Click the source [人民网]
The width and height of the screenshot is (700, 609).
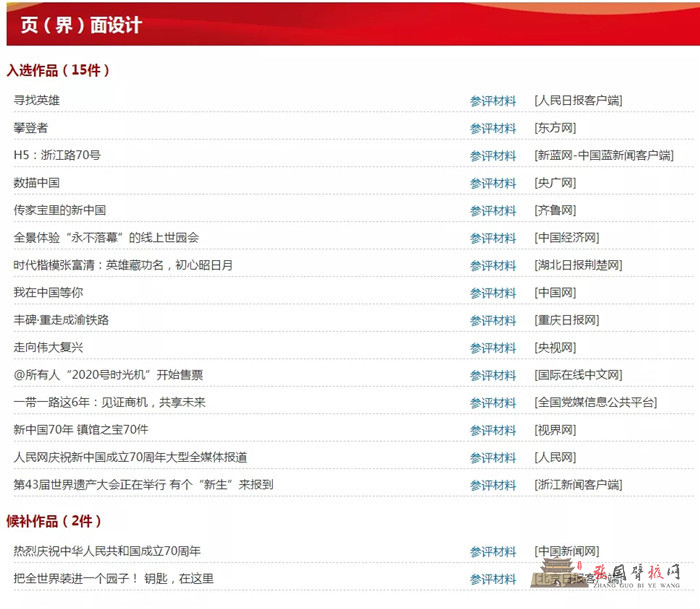coord(555,457)
